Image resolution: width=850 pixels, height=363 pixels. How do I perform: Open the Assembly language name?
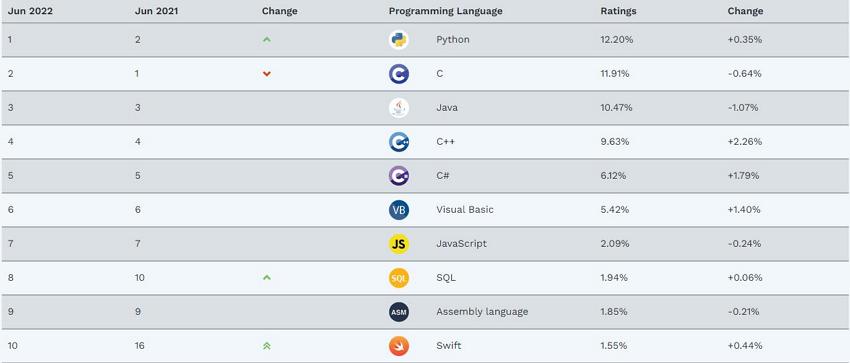(482, 312)
